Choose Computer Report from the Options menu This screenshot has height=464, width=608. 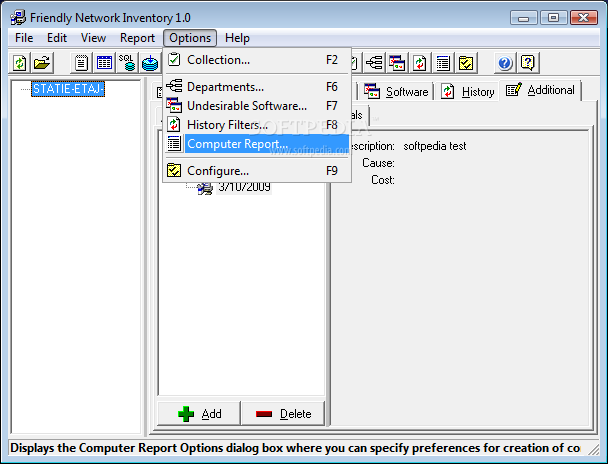tap(257, 144)
